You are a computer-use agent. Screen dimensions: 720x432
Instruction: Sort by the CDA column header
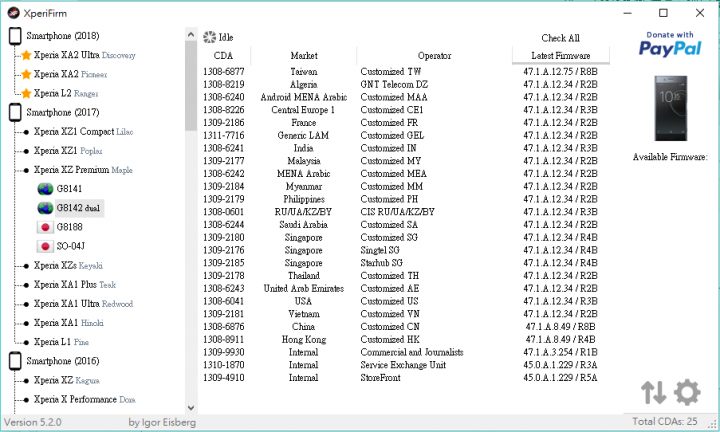(224, 56)
